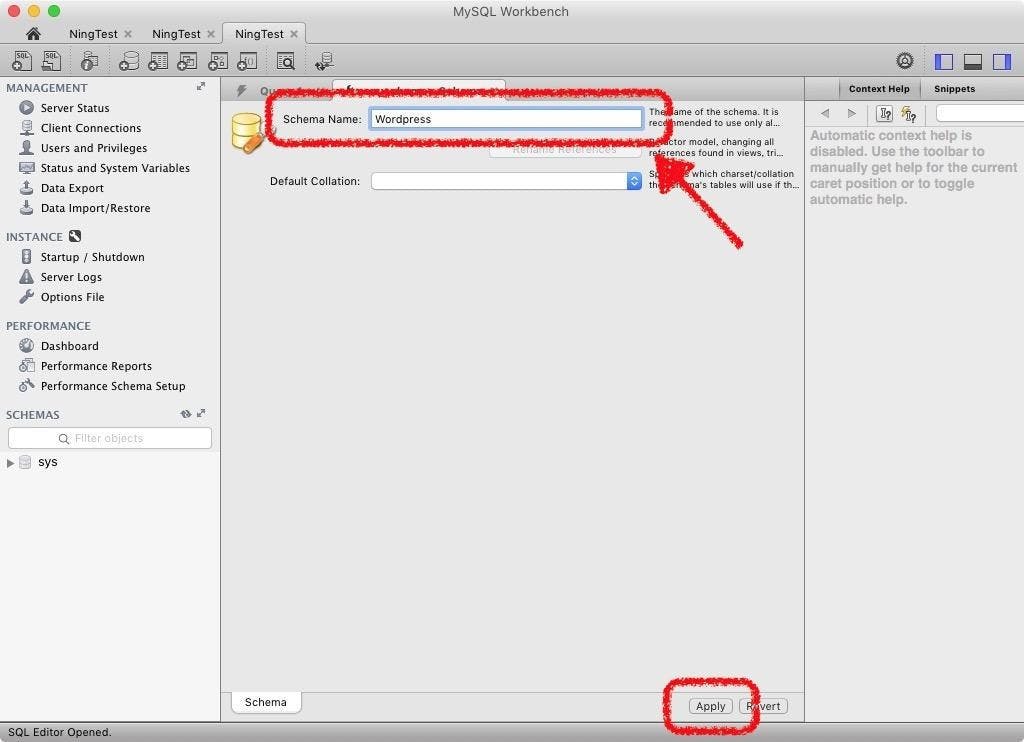This screenshot has height=742, width=1024.
Task: Click the query tab lightning icon
Action: pos(242,90)
